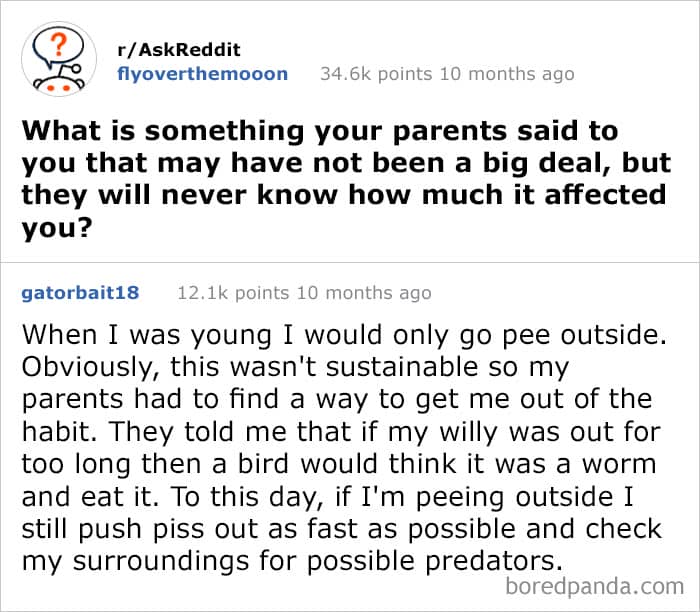Open flyoverthemooon's user profile
This screenshot has height=612, width=700.
click(x=203, y=74)
